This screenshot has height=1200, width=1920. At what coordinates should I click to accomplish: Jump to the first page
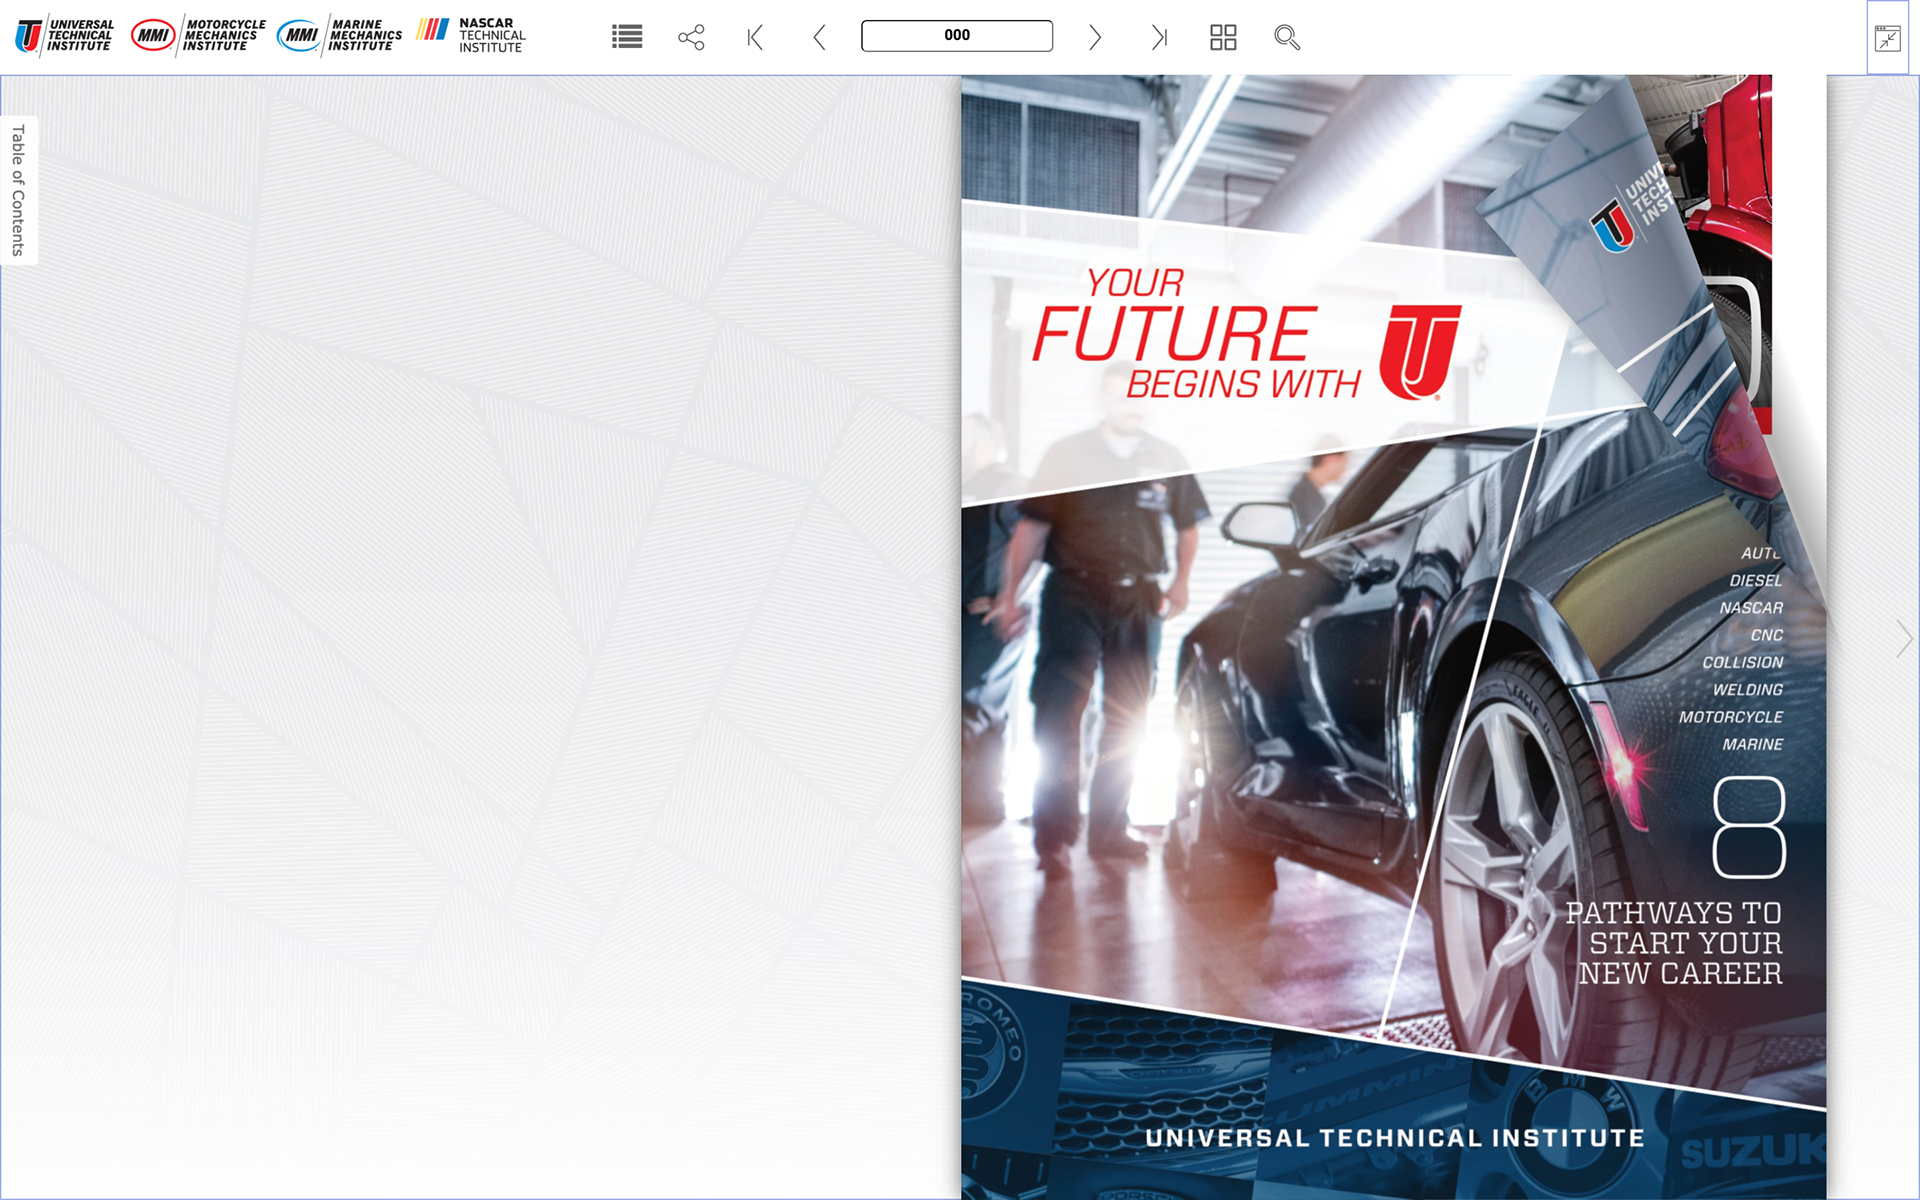tap(755, 38)
